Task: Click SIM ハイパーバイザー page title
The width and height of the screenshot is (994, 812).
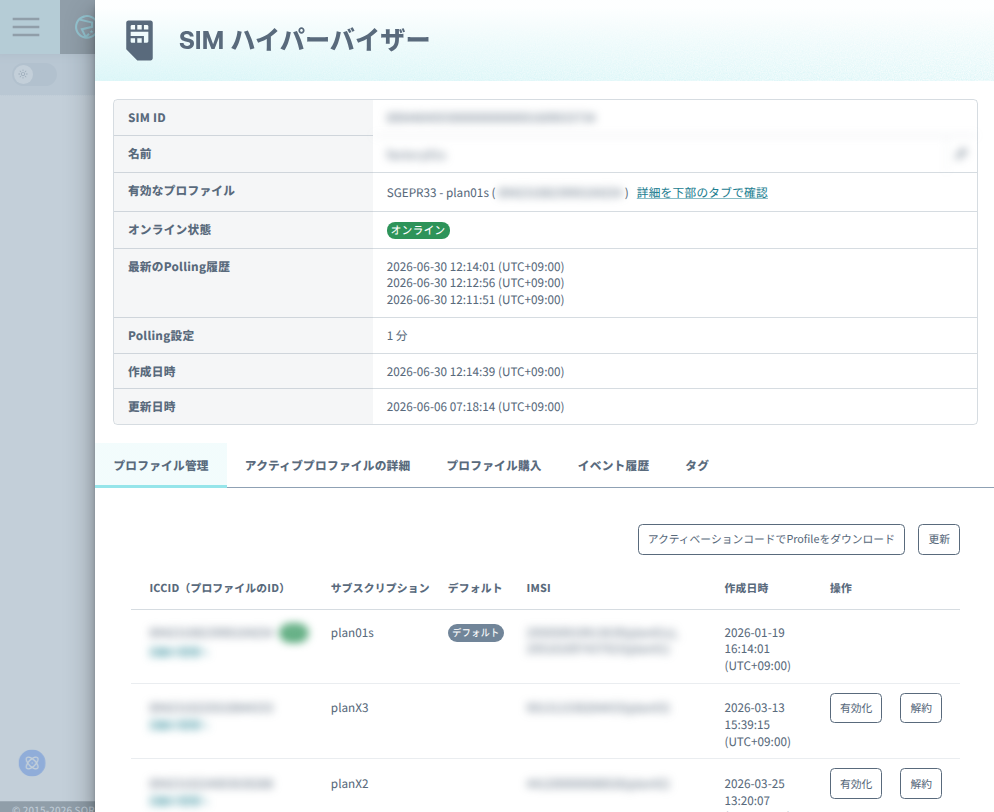Action: pos(304,40)
